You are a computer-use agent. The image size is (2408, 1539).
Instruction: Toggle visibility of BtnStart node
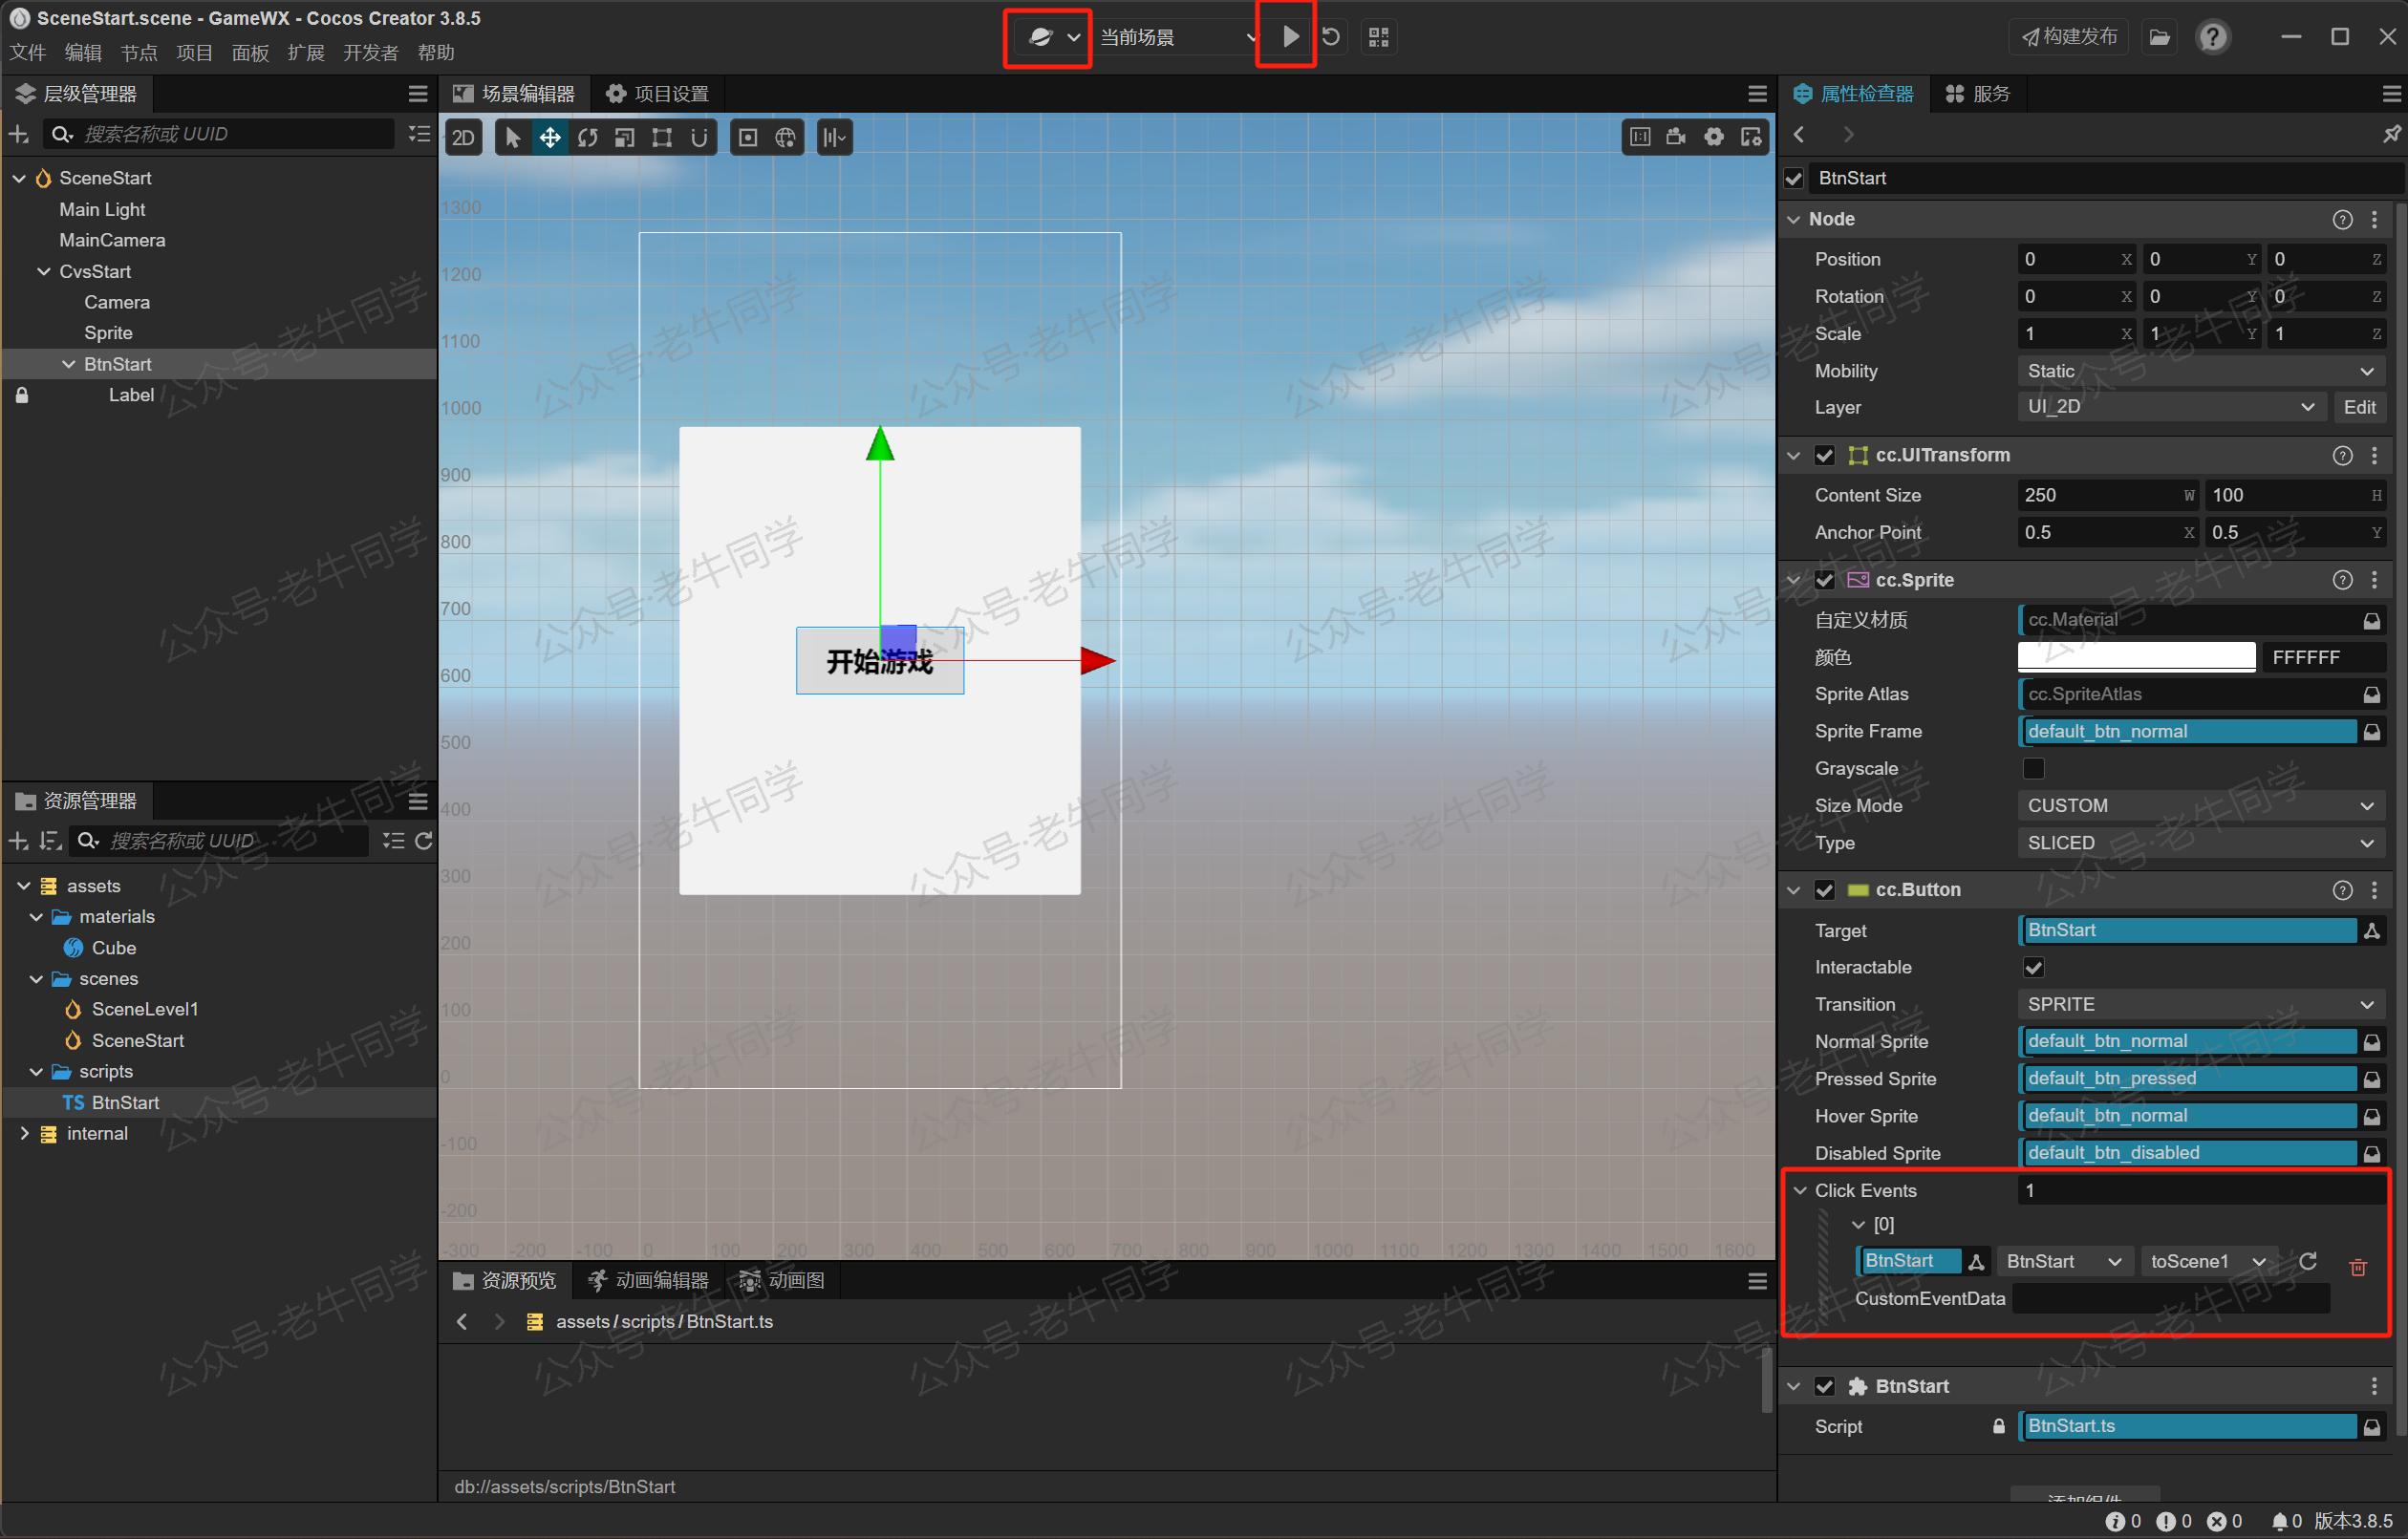pos(1799,178)
